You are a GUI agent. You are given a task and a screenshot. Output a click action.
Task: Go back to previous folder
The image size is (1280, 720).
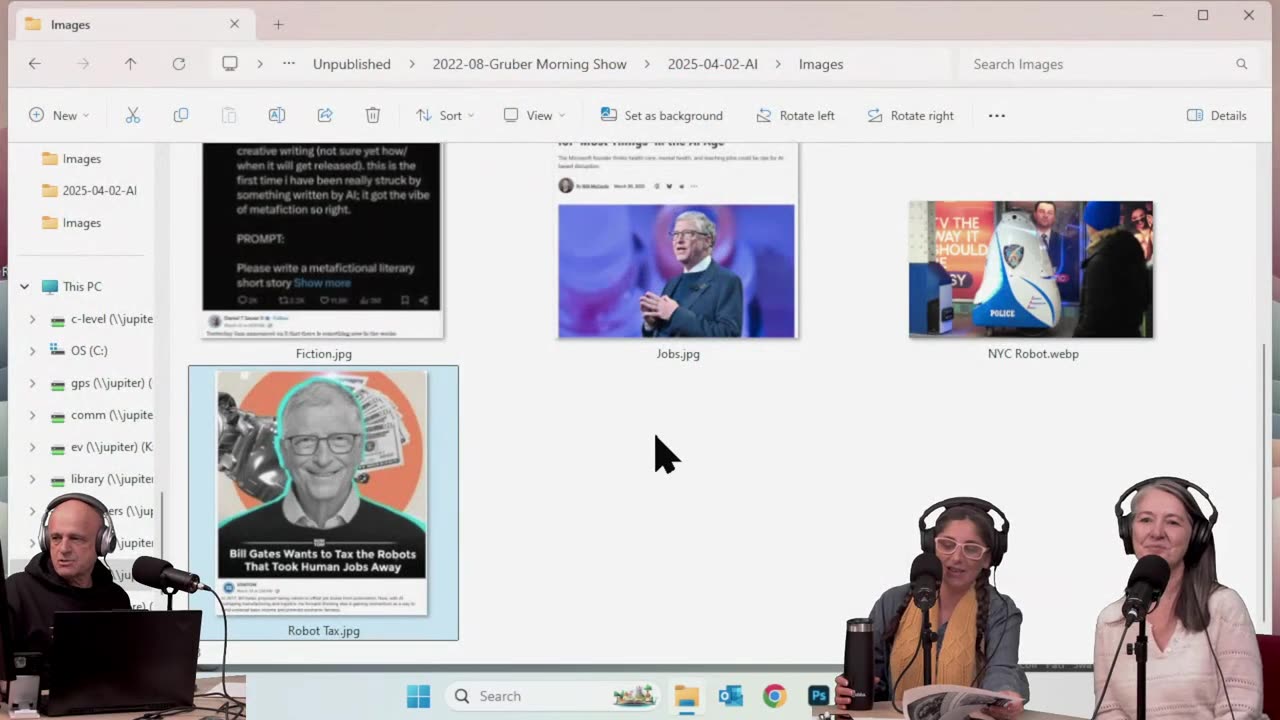click(35, 64)
